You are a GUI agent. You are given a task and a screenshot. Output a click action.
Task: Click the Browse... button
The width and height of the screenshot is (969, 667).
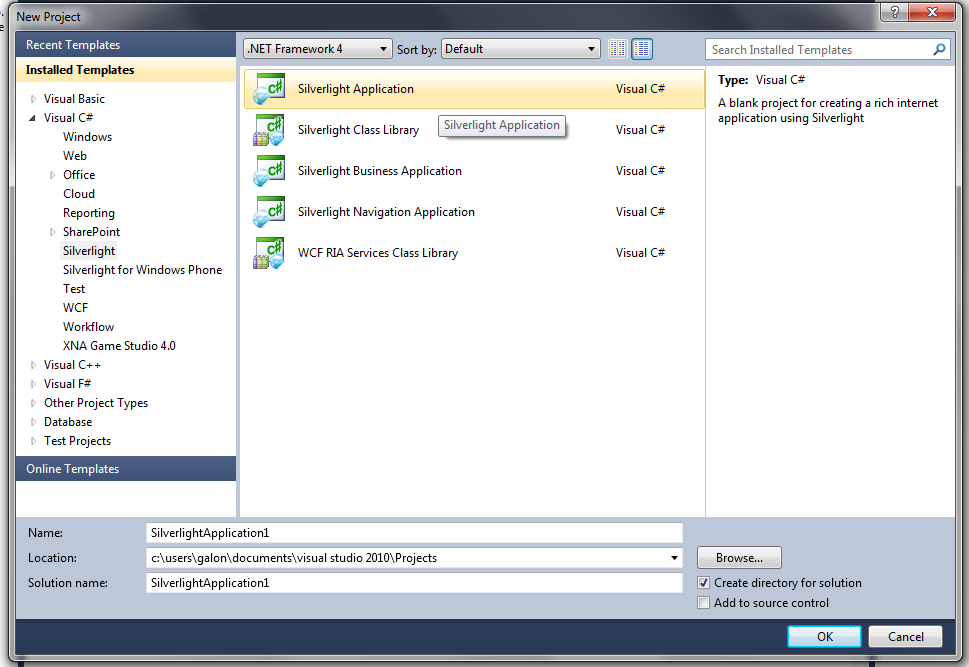739,558
